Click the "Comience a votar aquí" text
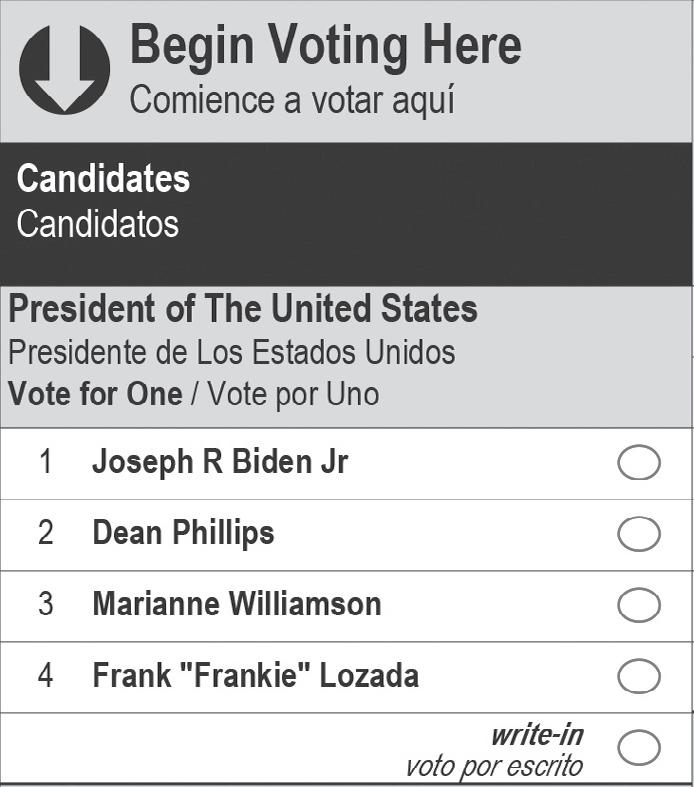694x787 pixels. point(292,100)
